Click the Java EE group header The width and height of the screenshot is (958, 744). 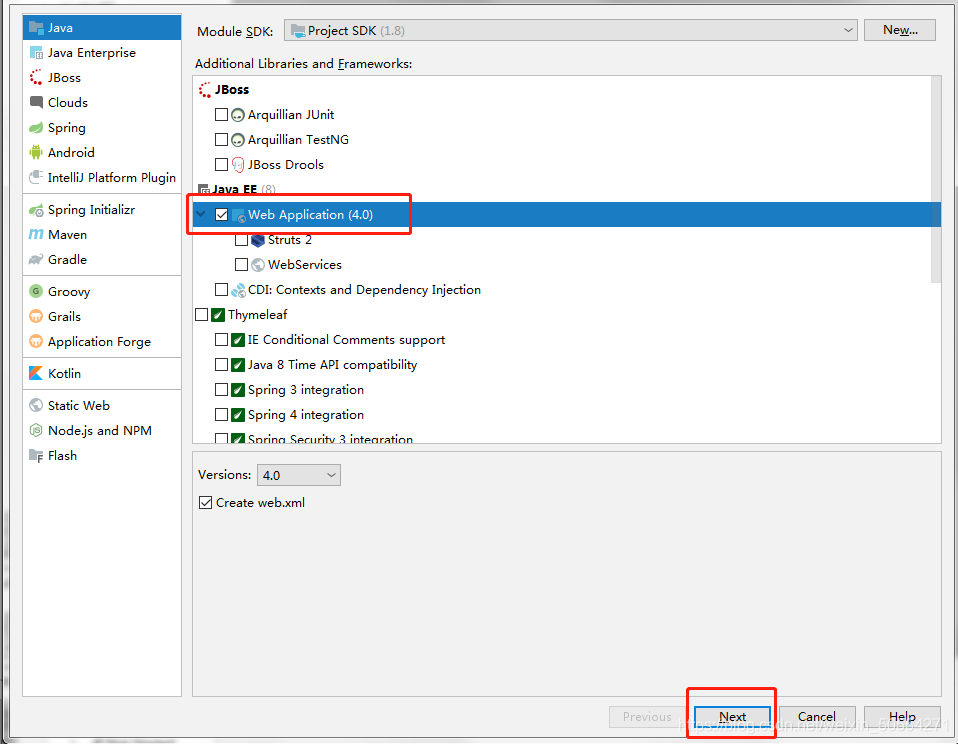point(237,189)
